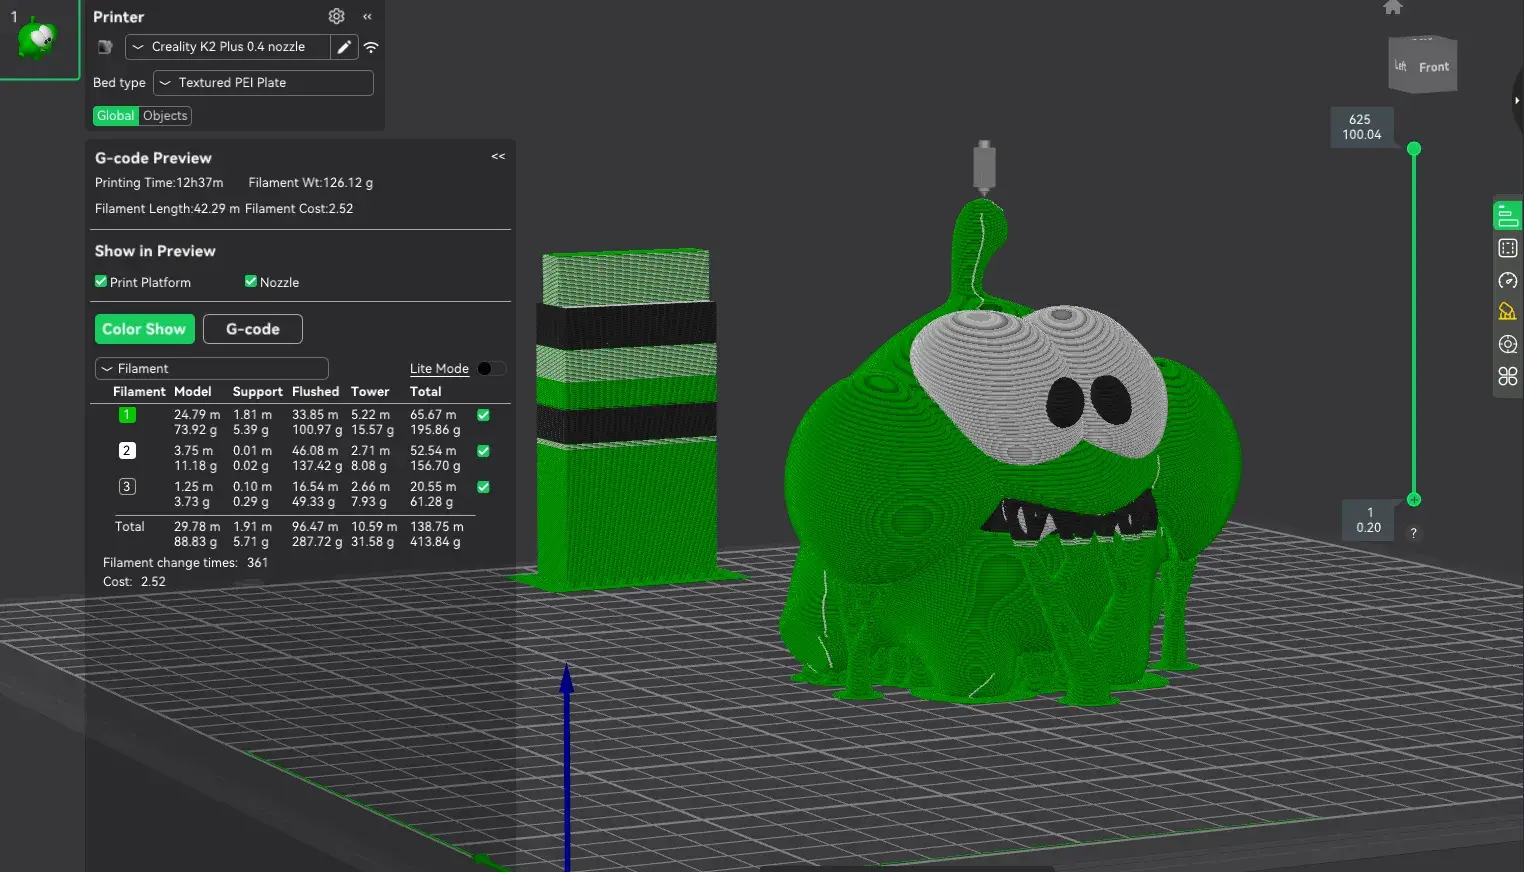Click the Filament Length 42.29 m text

tap(167, 209)
